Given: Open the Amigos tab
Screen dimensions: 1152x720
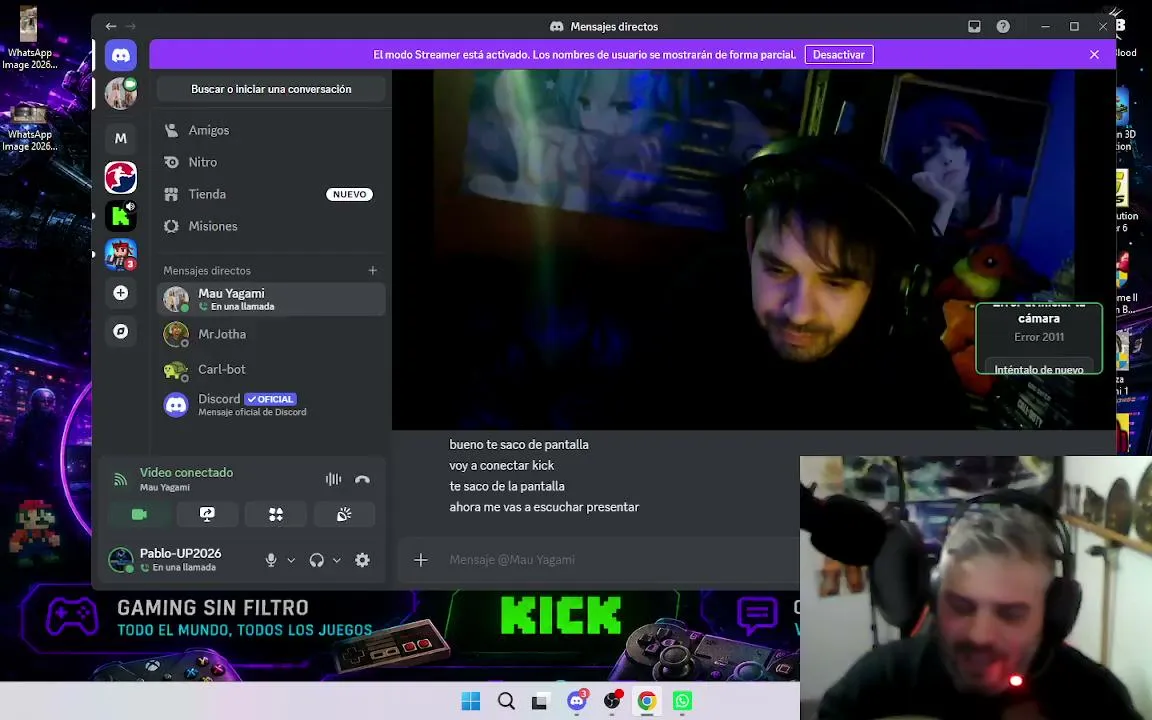Looking at the screenshot, I should 271,130.
